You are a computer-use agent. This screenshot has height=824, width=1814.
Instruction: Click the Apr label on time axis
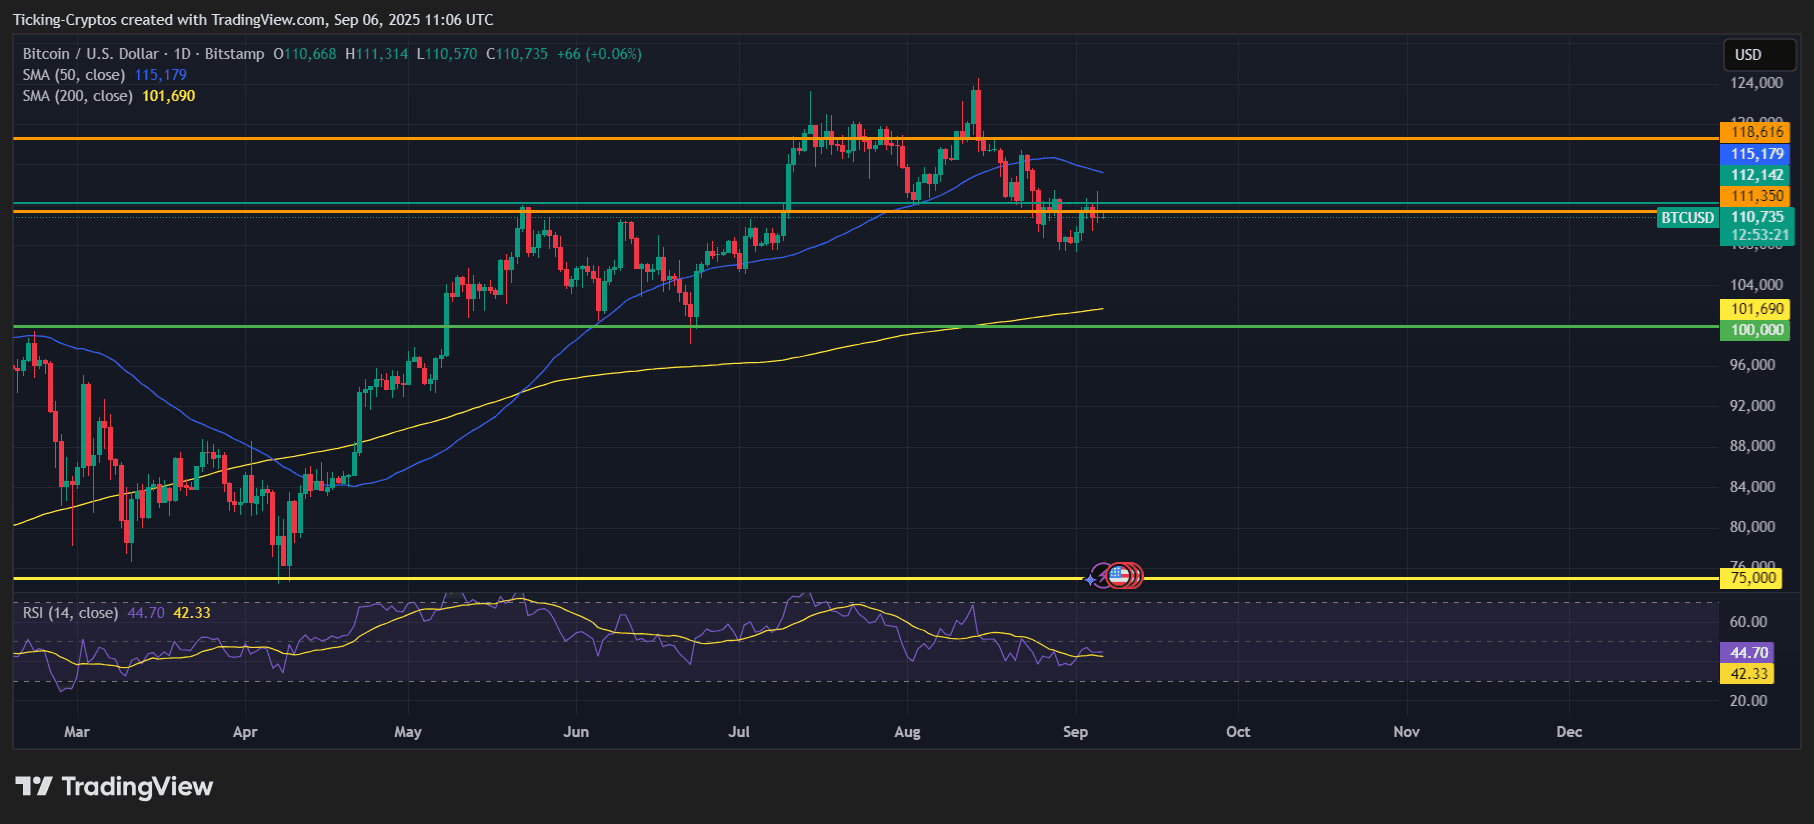(245, 732)
